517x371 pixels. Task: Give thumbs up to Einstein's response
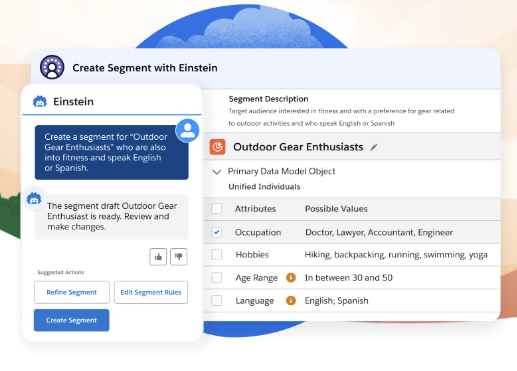(x=158, y=257)
